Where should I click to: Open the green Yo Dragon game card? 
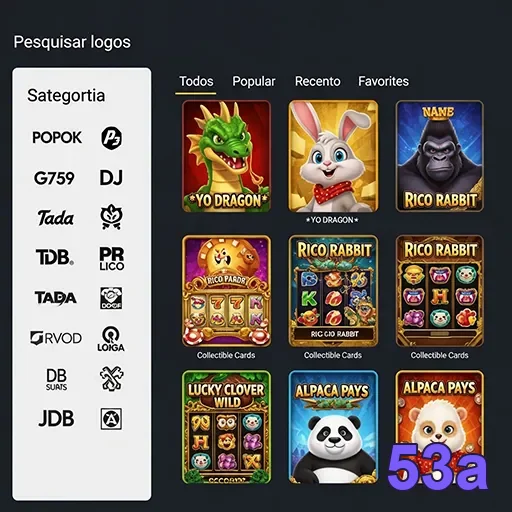[226, 156]
